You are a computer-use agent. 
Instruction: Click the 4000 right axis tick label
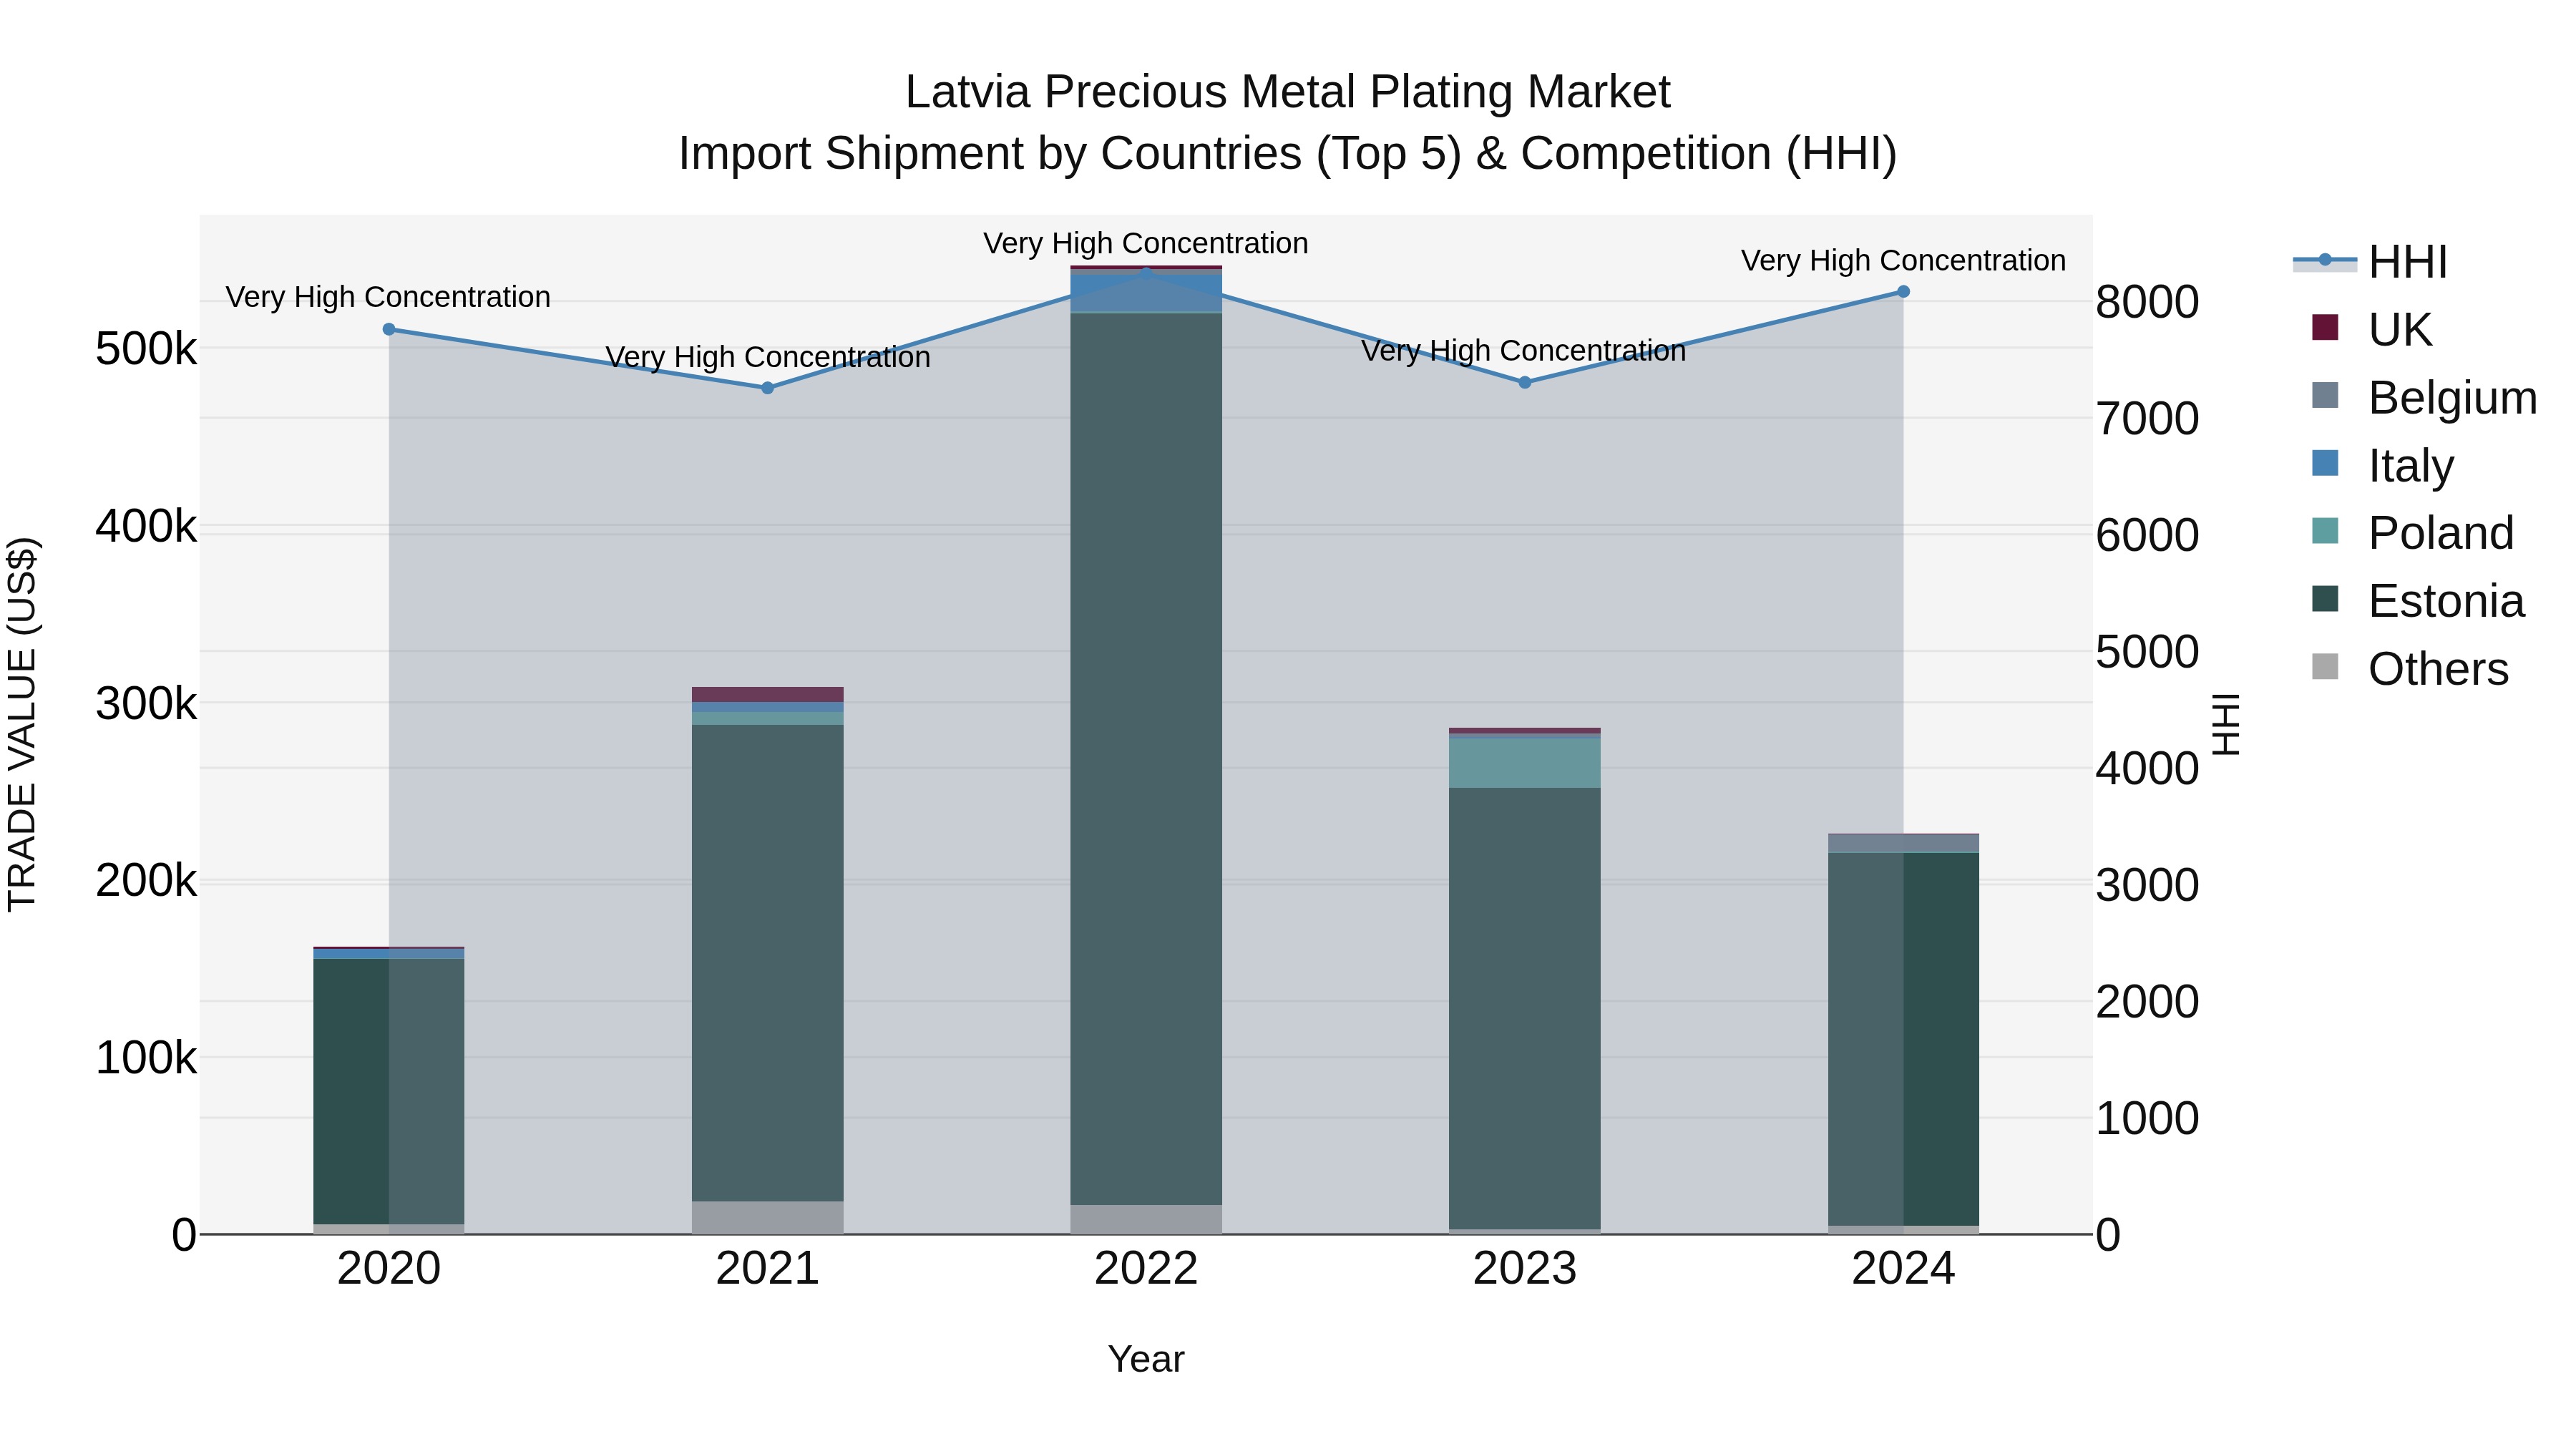tap(2147, 769)
